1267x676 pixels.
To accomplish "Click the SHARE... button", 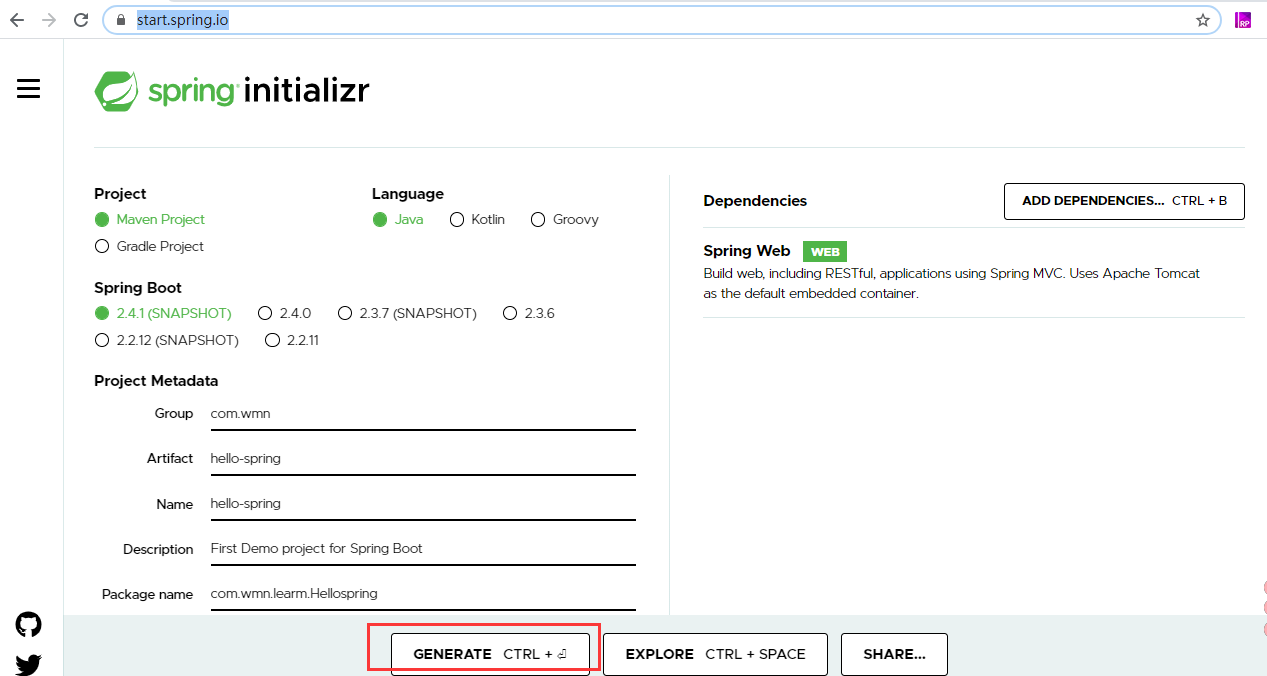I will 894,654.
